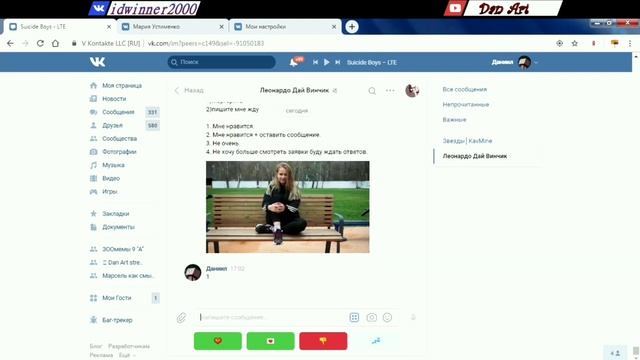Select the Непрочитанные filter
The height and width of the screenshot is (360, 640).
(466, 104)
